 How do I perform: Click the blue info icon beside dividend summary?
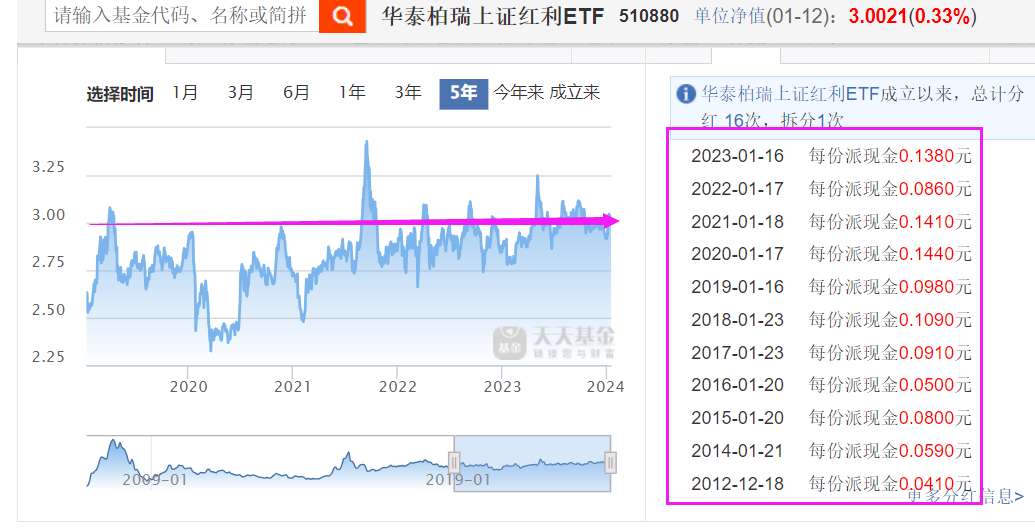coord(686,94)
